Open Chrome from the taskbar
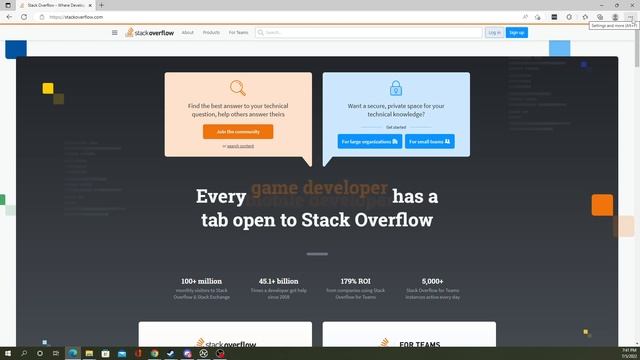Screen dimensions: 640x360 (x=154, y=353)
